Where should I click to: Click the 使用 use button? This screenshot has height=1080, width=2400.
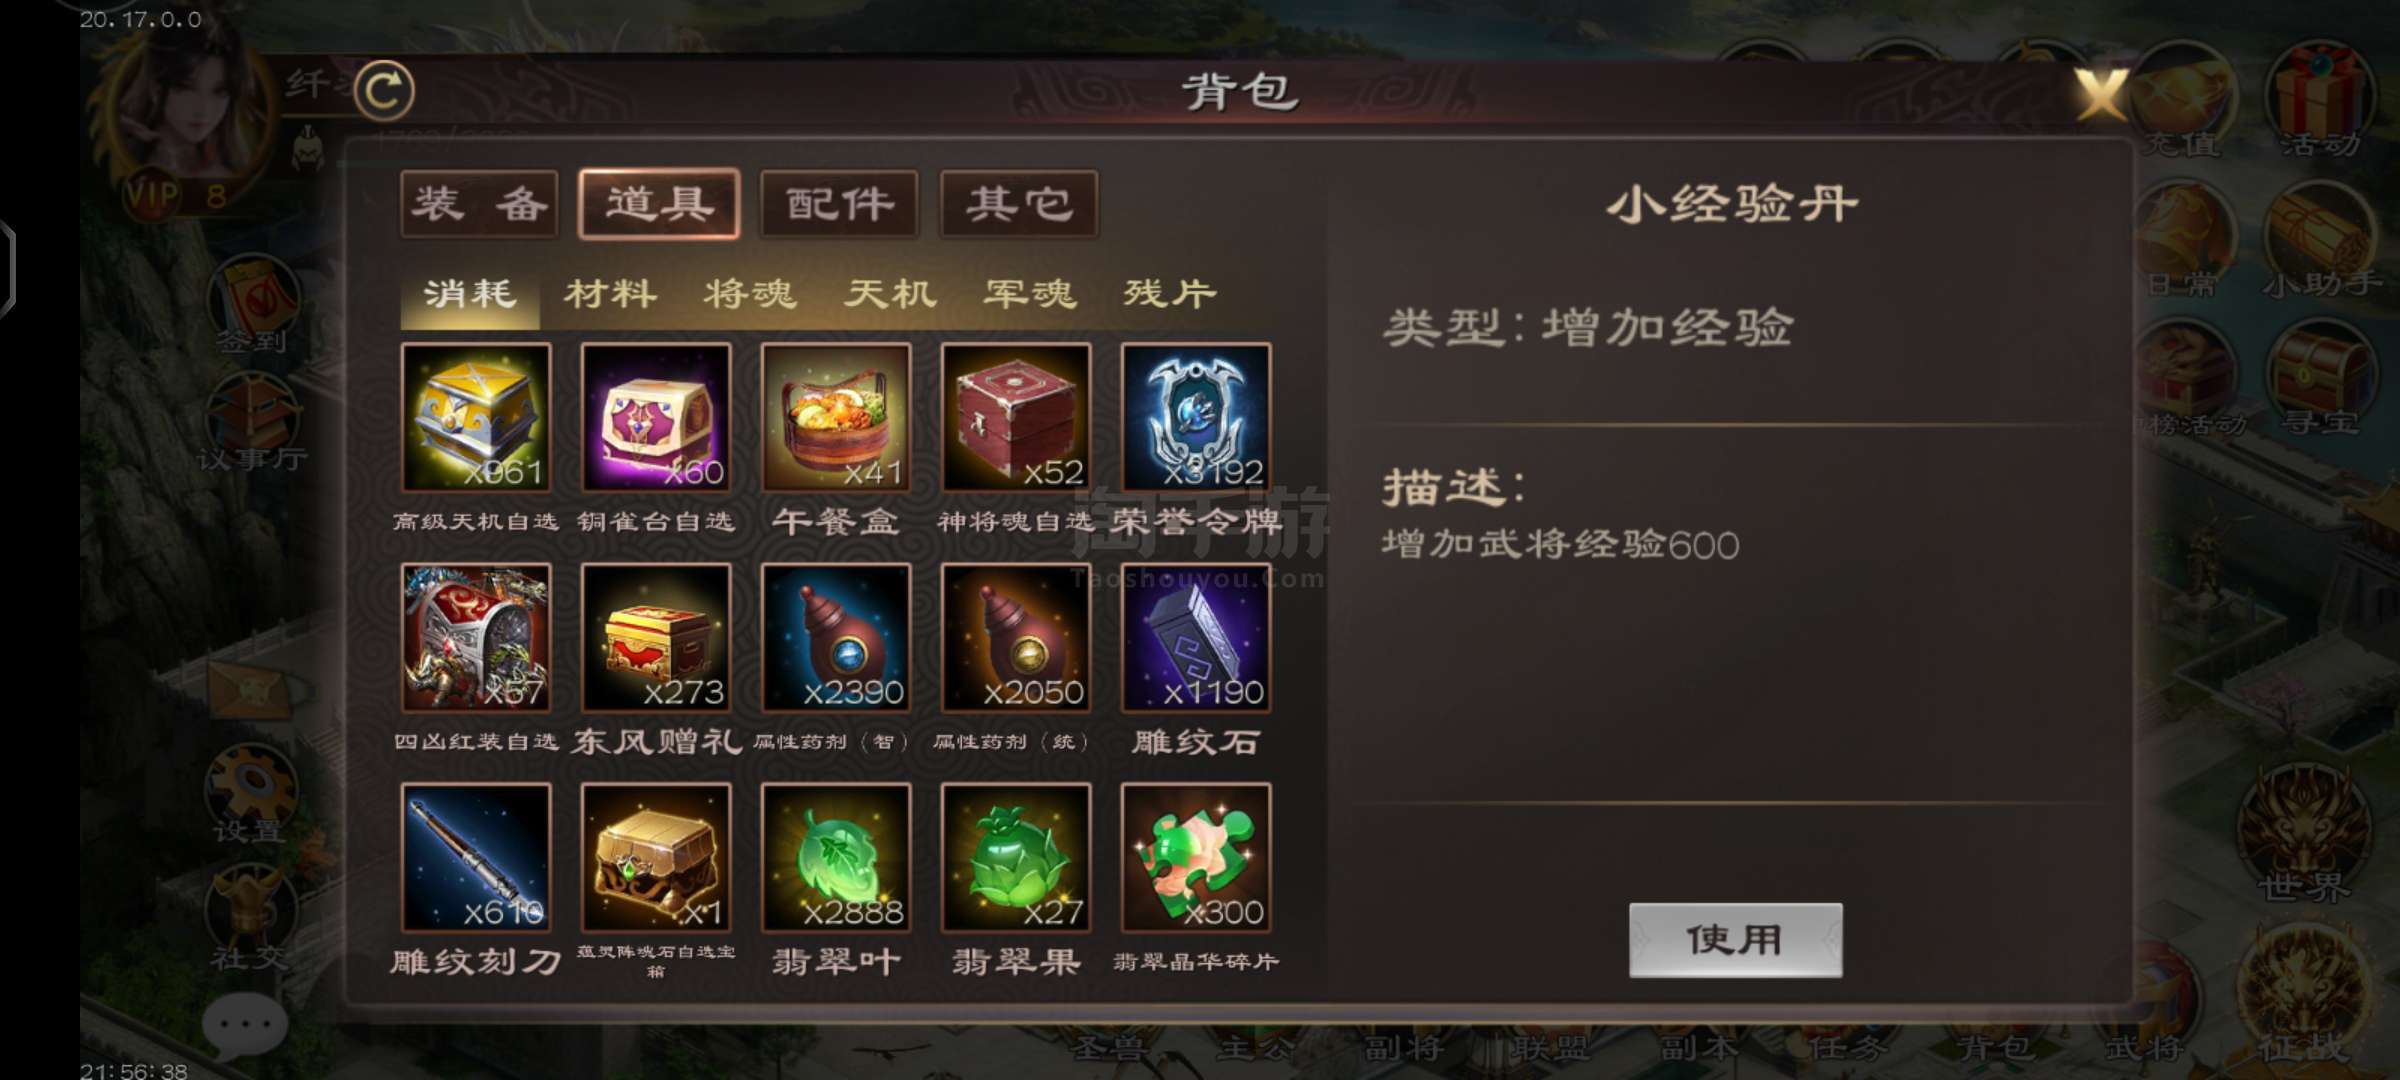pyautogui.click(x=1735, y=940)
